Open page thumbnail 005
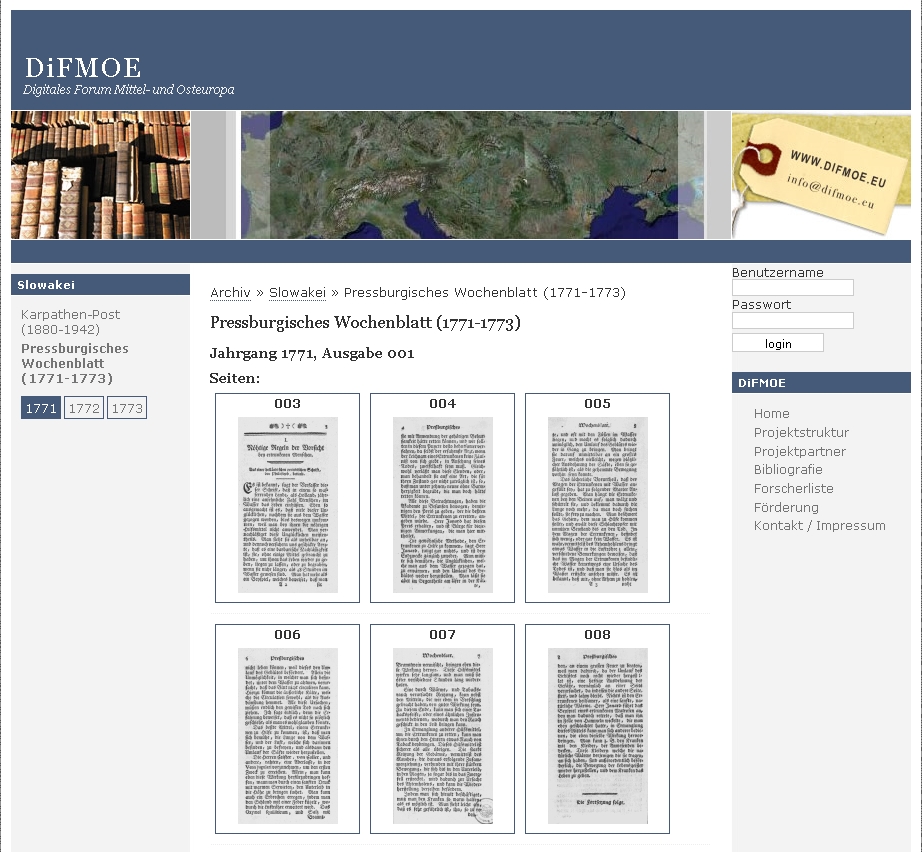The width and height of the screenshot is (922, 852). coord(597,504)
